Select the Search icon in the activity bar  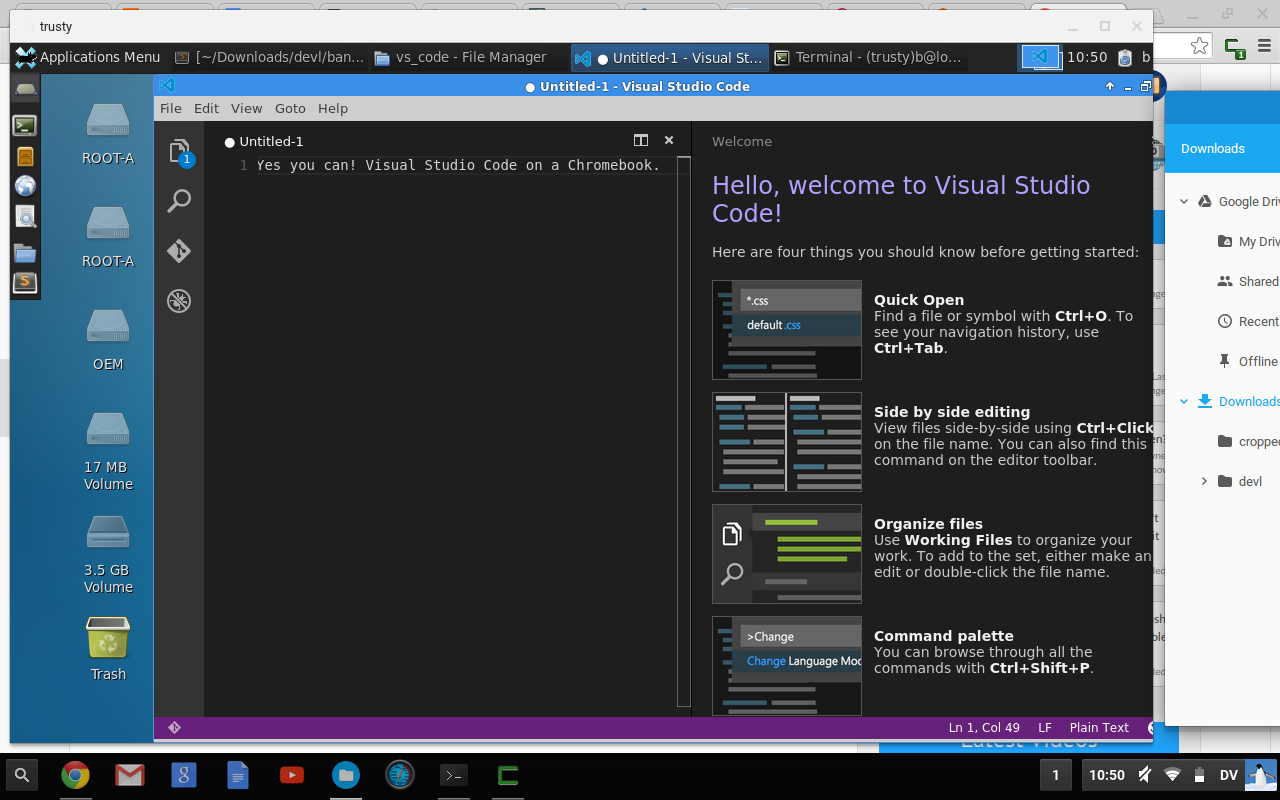click(x=179, y=201)
